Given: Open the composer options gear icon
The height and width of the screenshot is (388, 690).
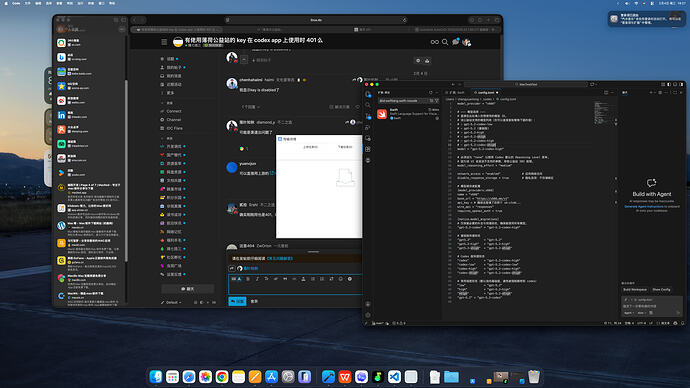Looking at the screenshot, I should [350, 279].
